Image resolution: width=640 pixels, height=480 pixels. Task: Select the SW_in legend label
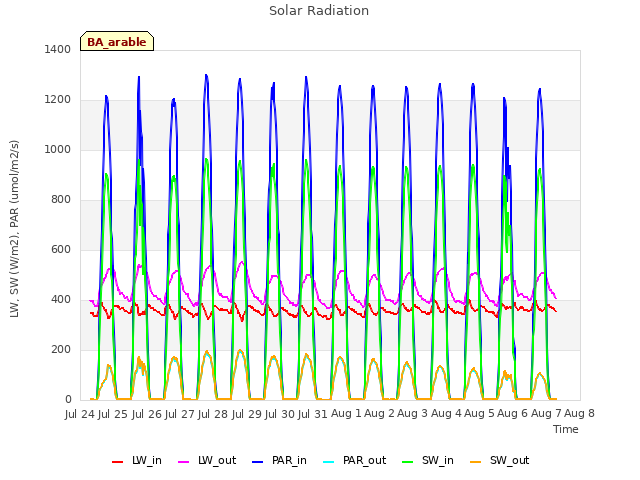[x=438, y=460]
